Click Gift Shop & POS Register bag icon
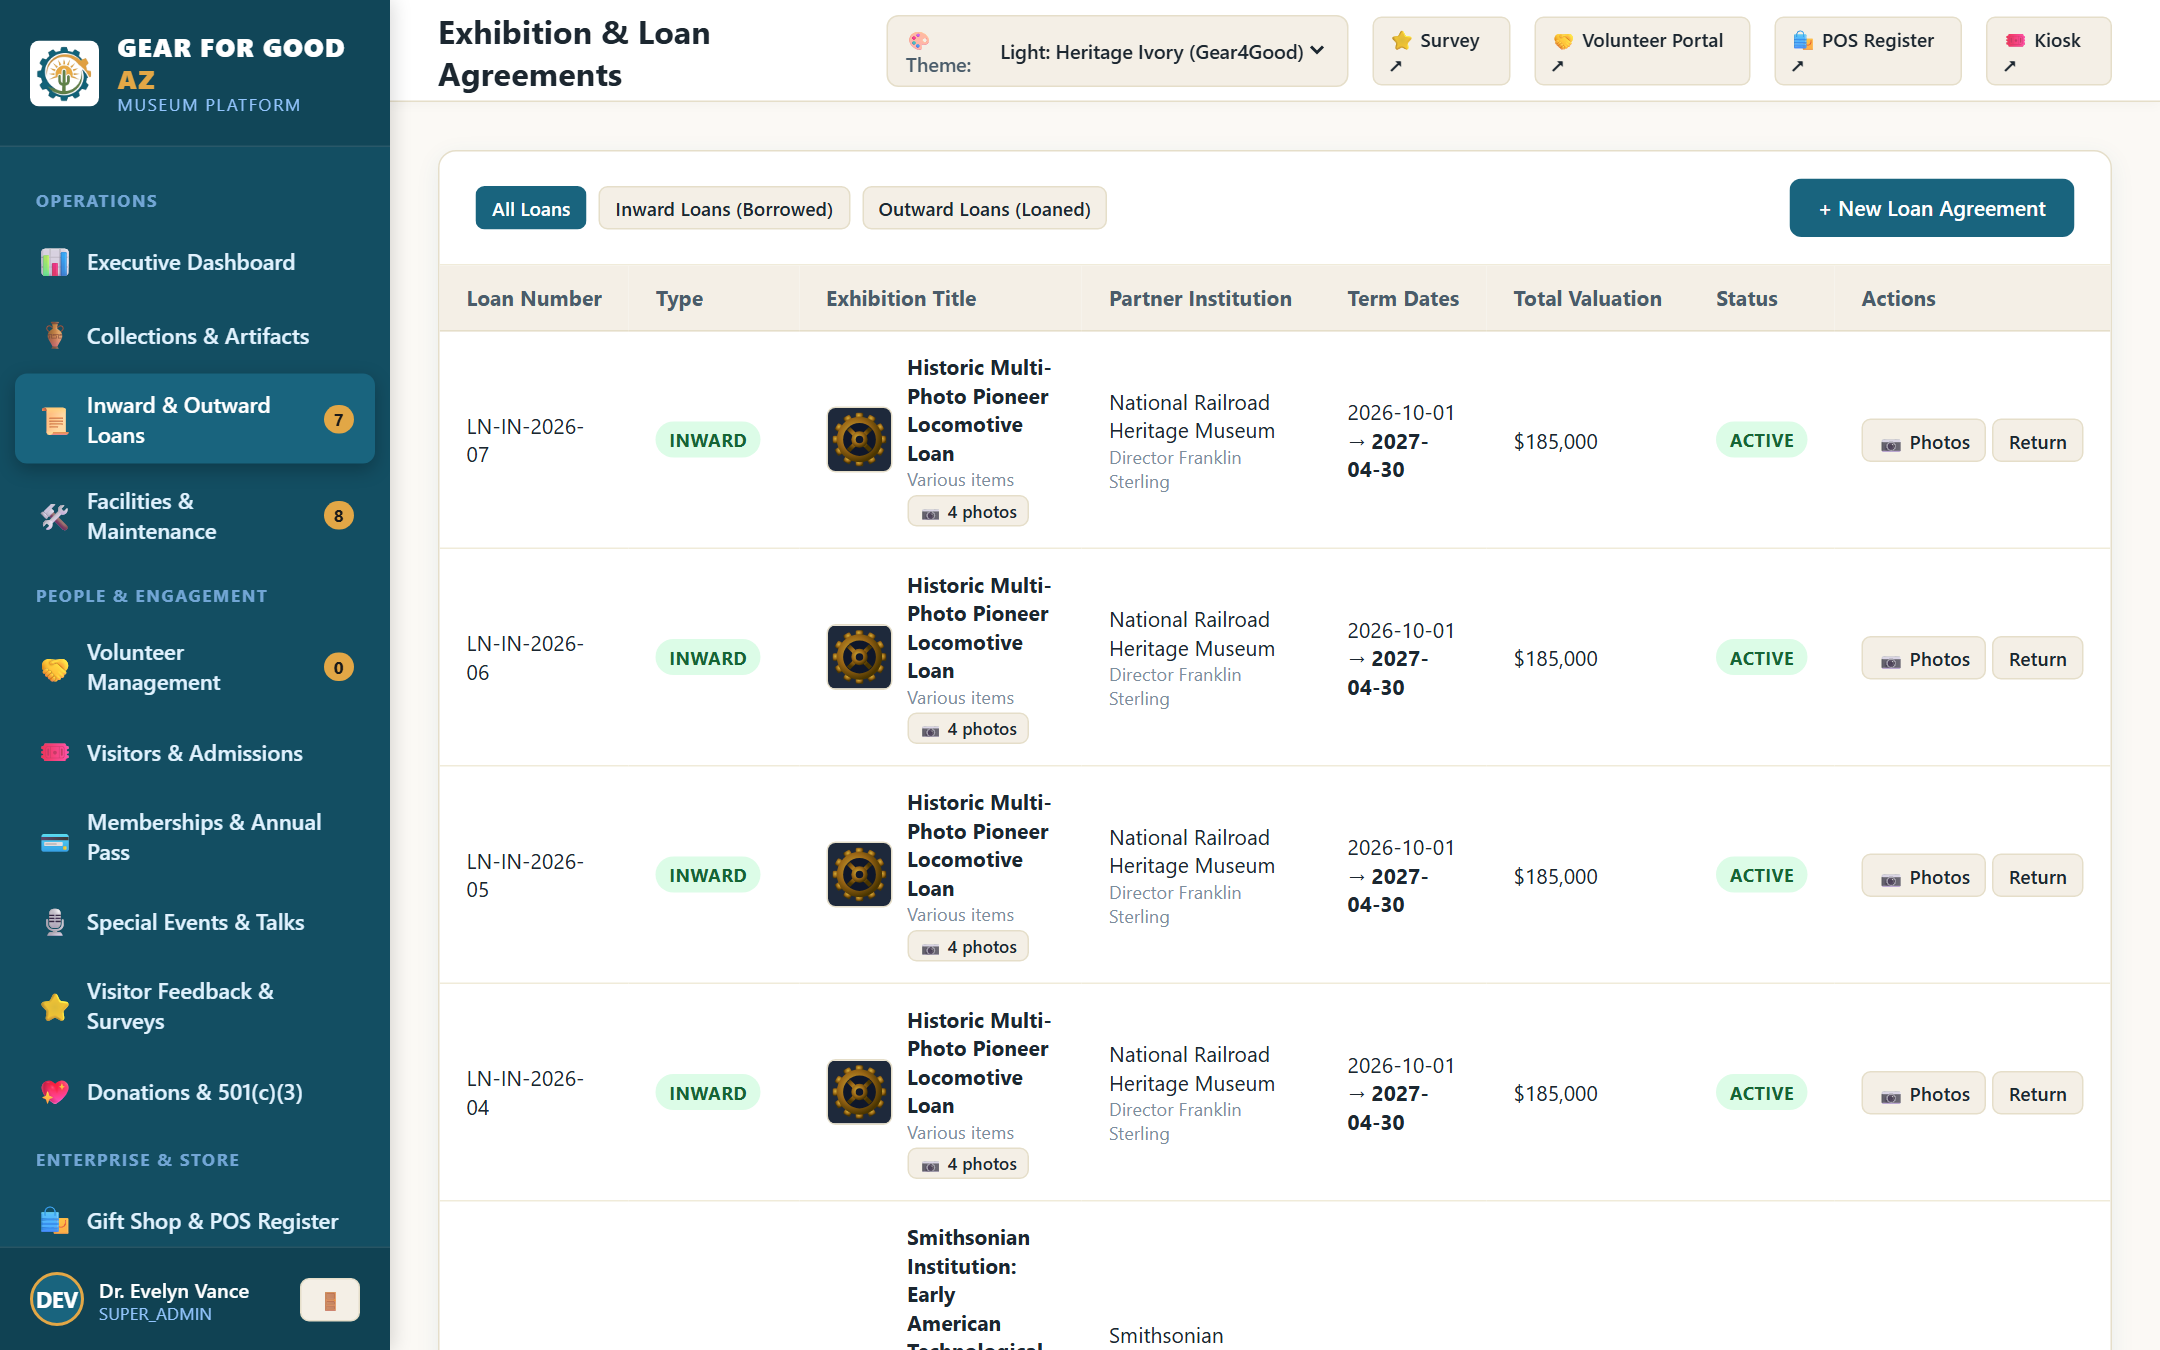Image resolution: width=2160 pixels, height=1350 pixels. [x=55, y=1221]
